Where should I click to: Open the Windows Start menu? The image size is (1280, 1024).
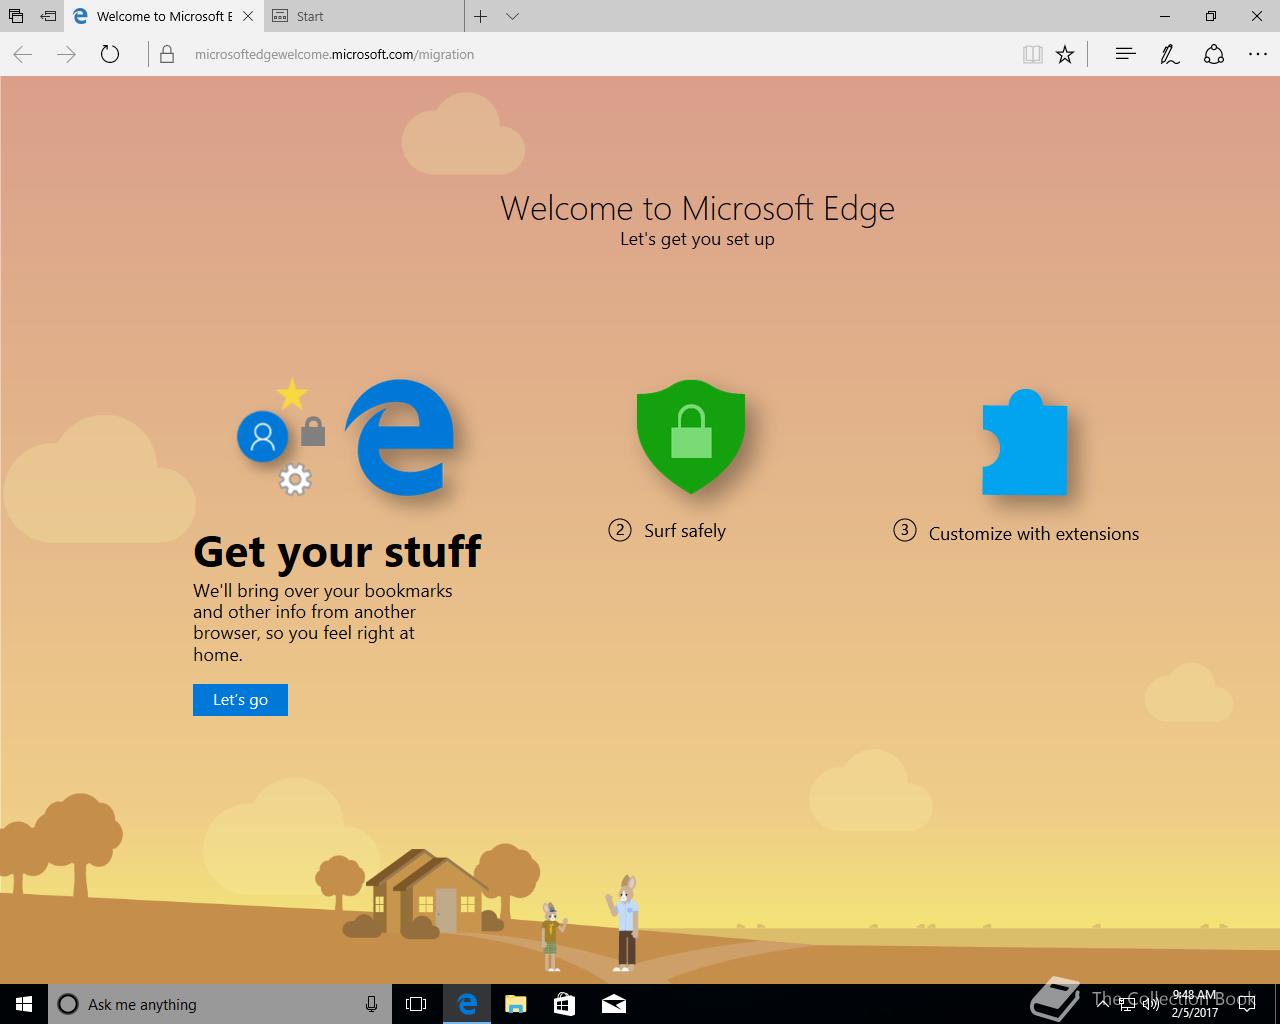tap(24, 1004)
